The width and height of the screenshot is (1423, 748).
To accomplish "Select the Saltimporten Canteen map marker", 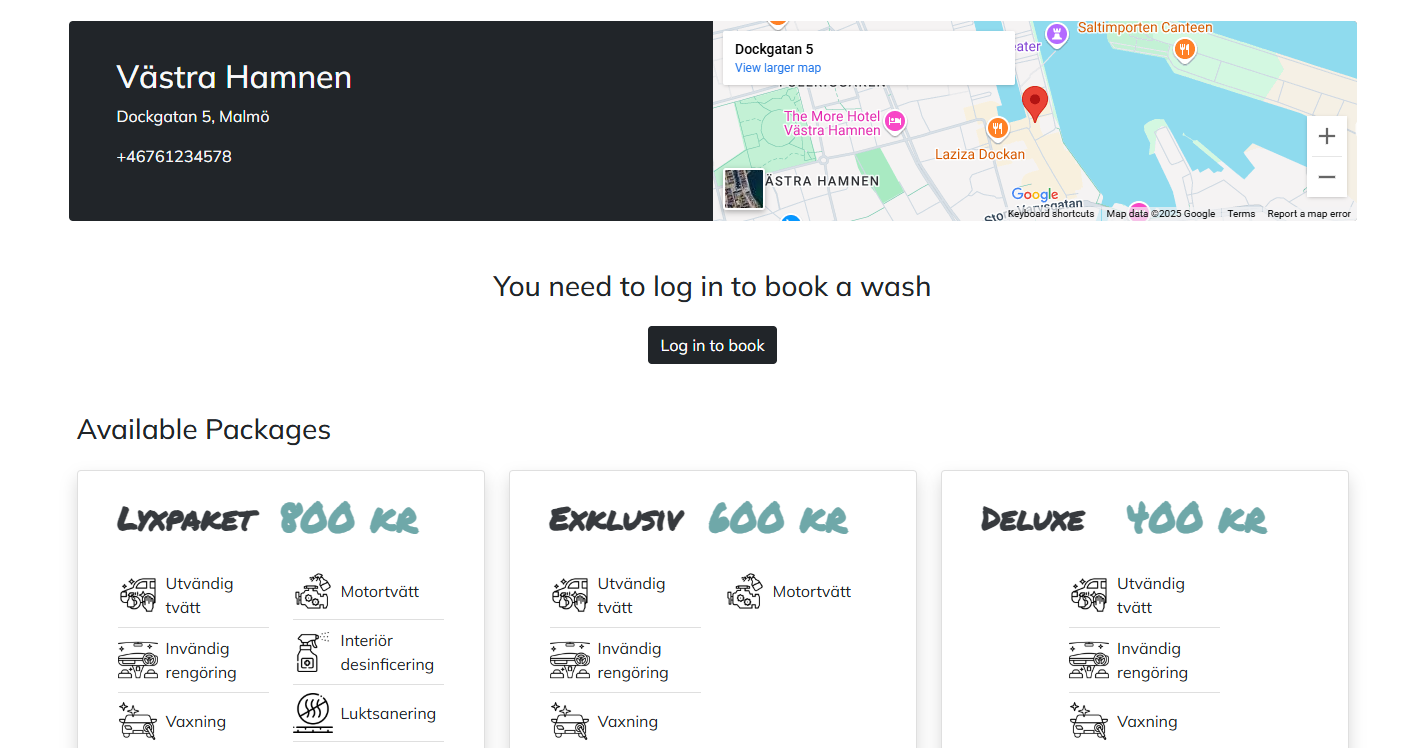I will click(x=1184, y=49).
